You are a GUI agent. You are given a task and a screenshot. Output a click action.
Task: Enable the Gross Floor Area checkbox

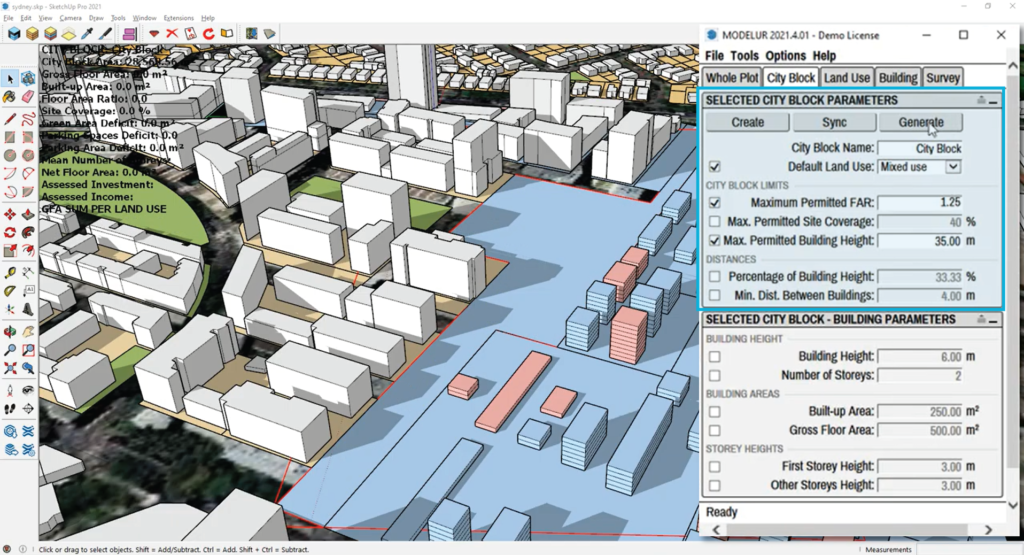click(714, 430)
